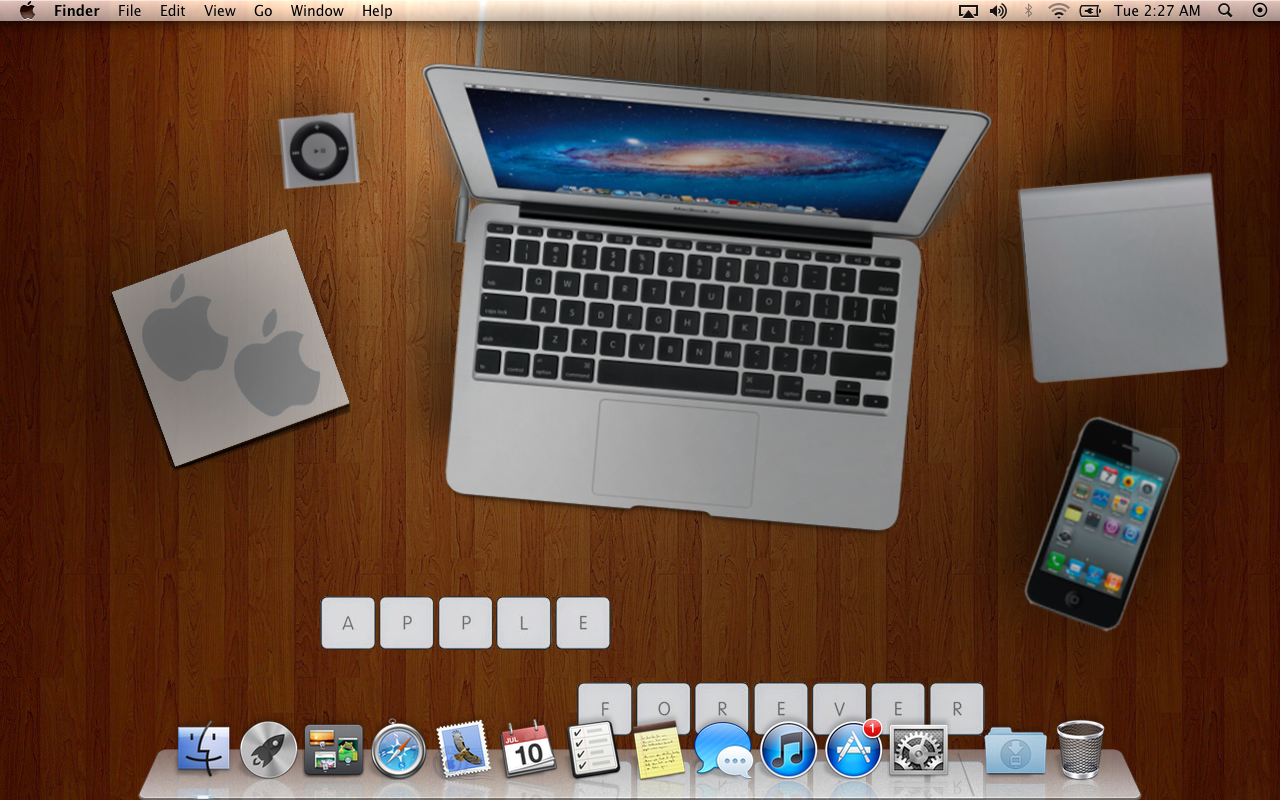The width and height of the screenshot is (1280, 800).
Task: Launch iTunes music note icon
Action: [x=788, y=750]
